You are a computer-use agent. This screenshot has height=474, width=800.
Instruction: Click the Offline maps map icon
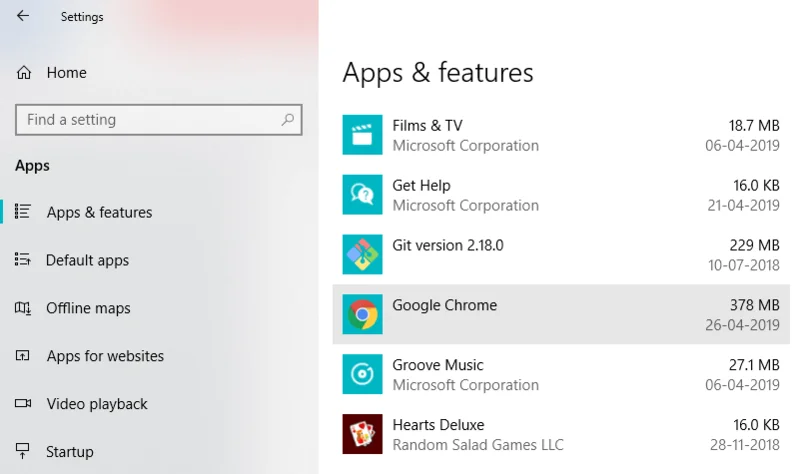point(22,308)
